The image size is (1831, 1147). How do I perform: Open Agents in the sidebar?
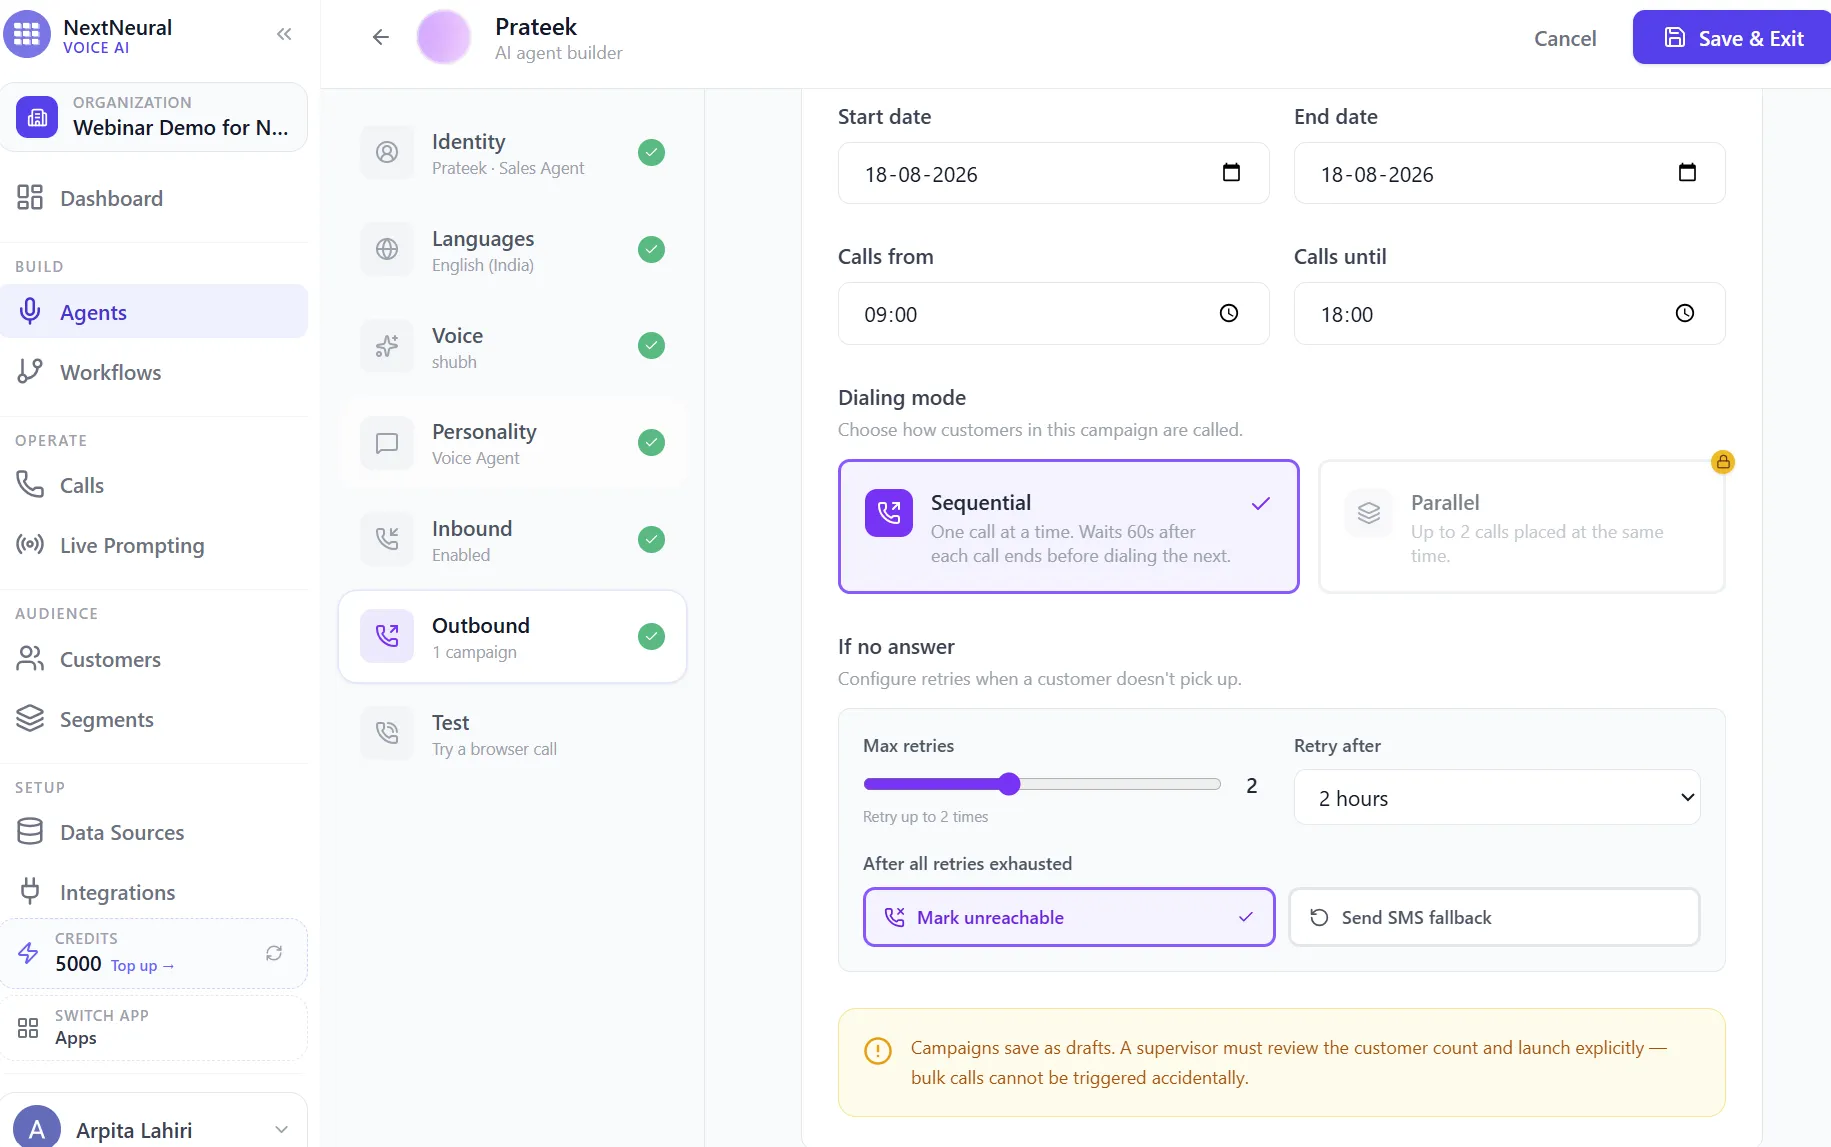click(x=155, y=312)
